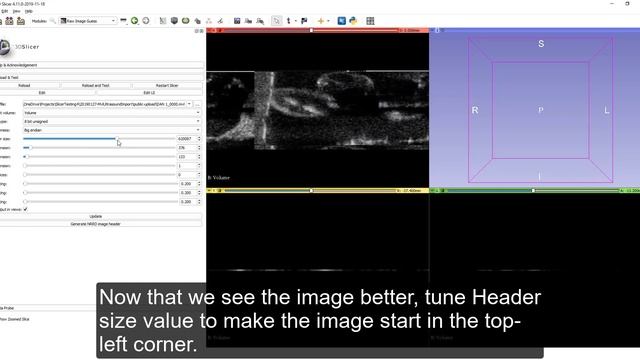Click the green slice offset slider handle
Screen dimensions: 640x360
[533, 191]
